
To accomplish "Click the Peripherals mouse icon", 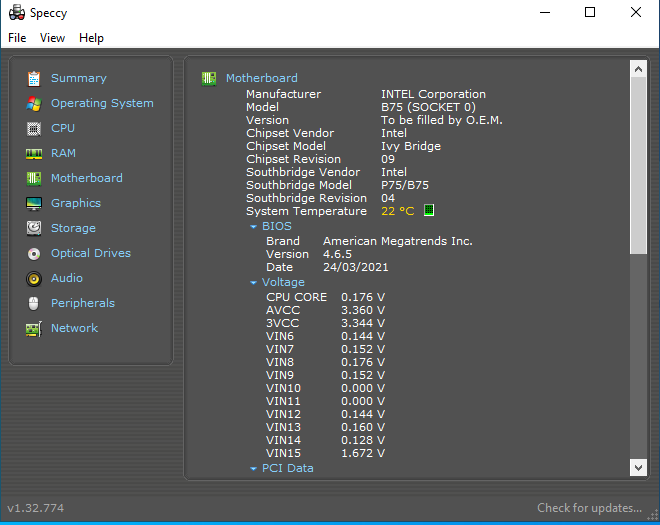I will pyautogui.click(x=34, y=303).
